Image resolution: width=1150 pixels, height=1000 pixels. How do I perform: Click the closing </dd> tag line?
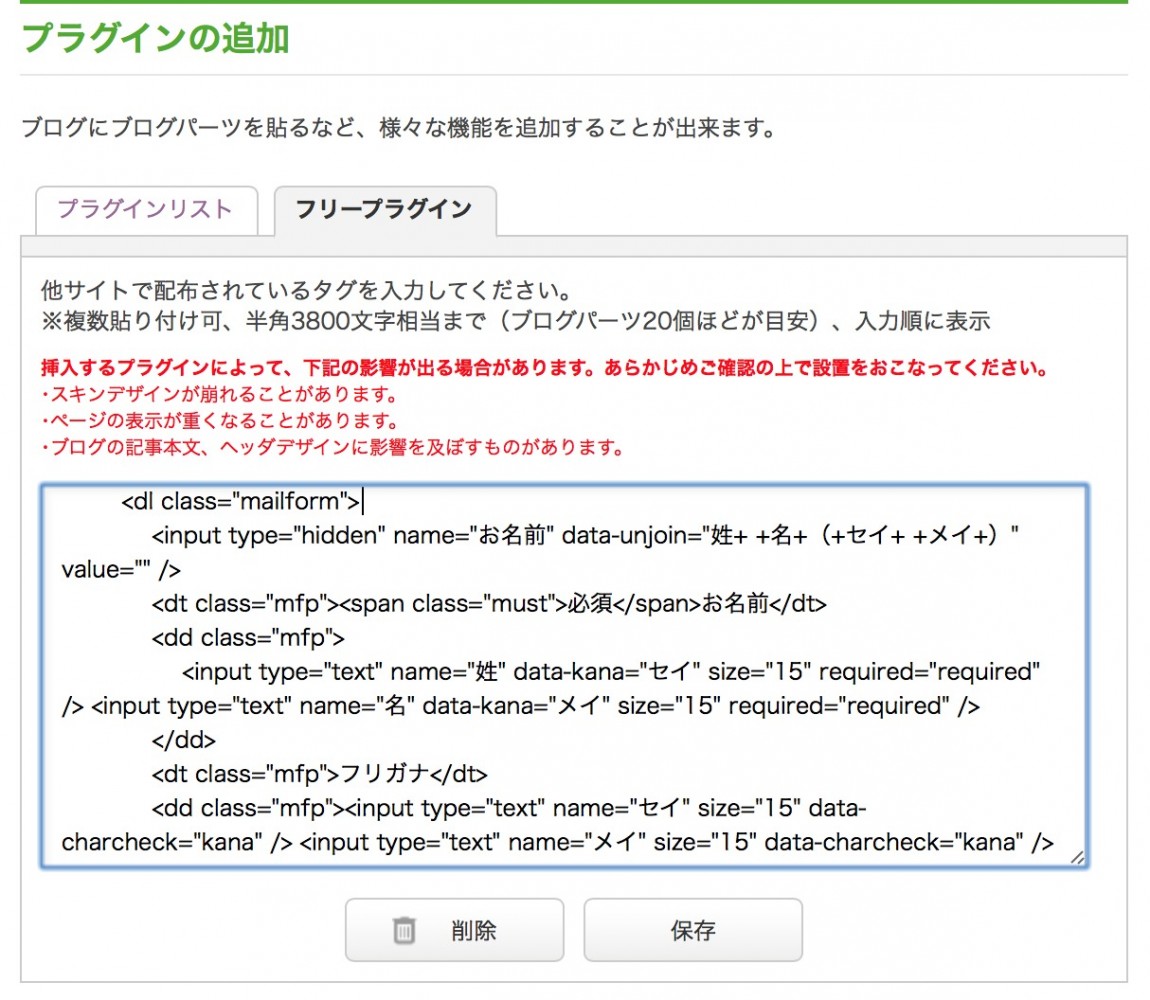(x=183, y=740)
